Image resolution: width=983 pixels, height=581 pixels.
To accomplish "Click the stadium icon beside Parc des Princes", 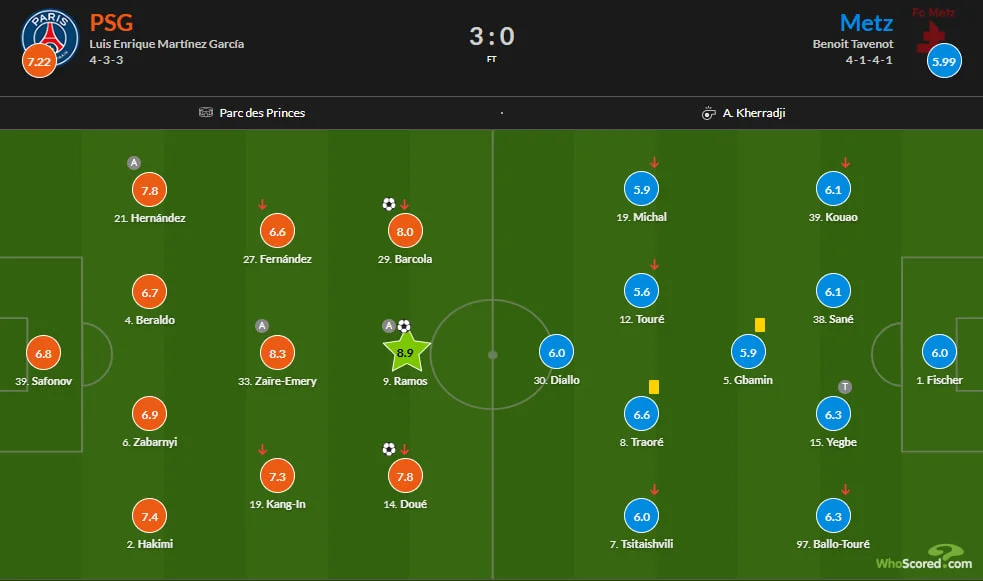I will pyautogui.click(x=206, y=113).
